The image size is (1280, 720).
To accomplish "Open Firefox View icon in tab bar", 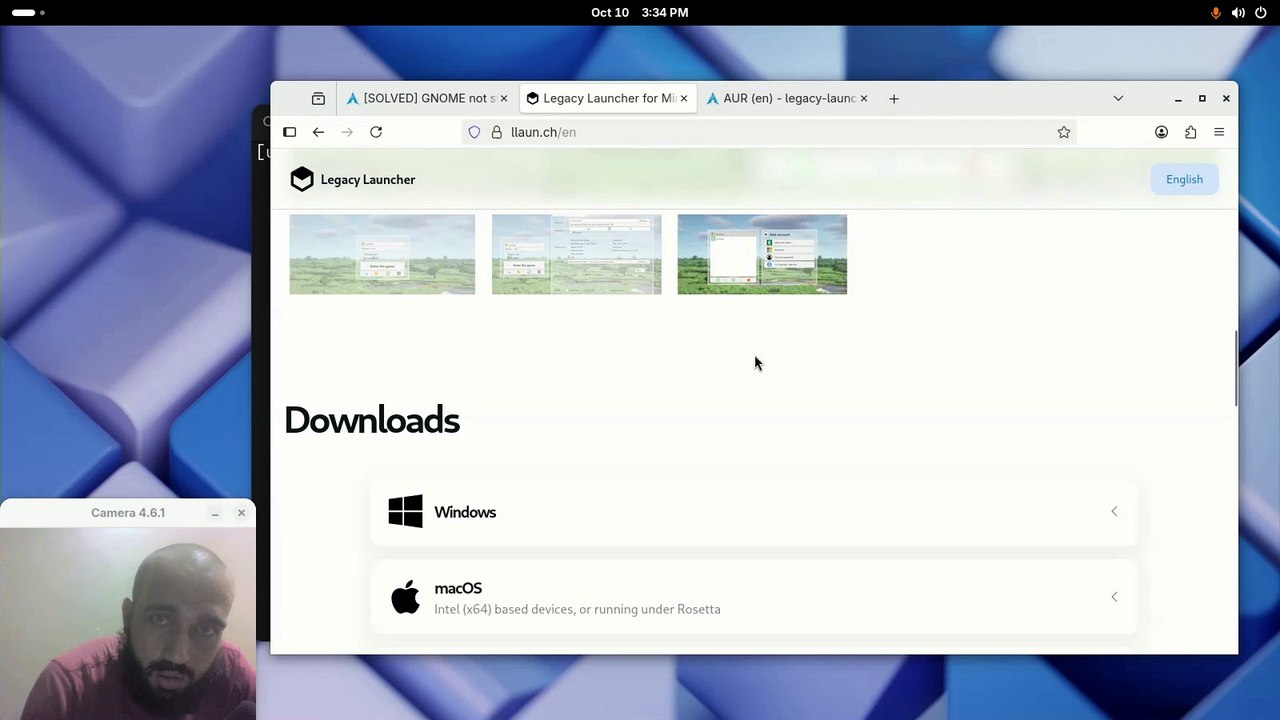I will [318, 98].
